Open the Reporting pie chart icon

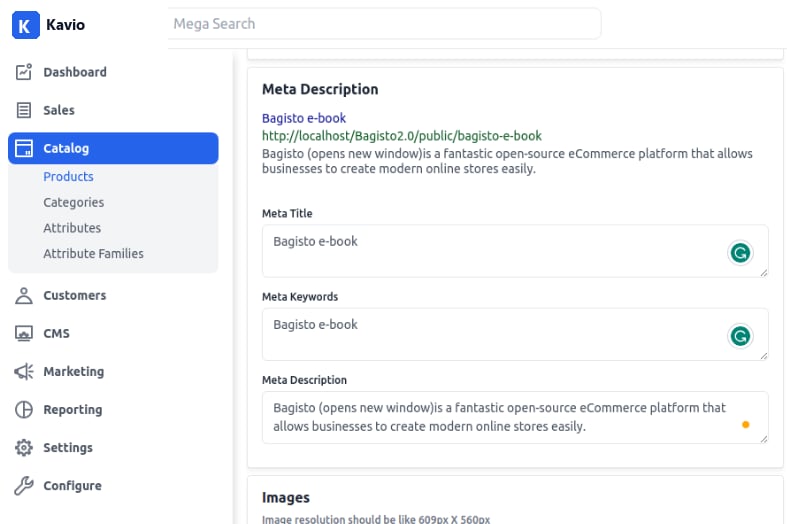pos(24,410)
